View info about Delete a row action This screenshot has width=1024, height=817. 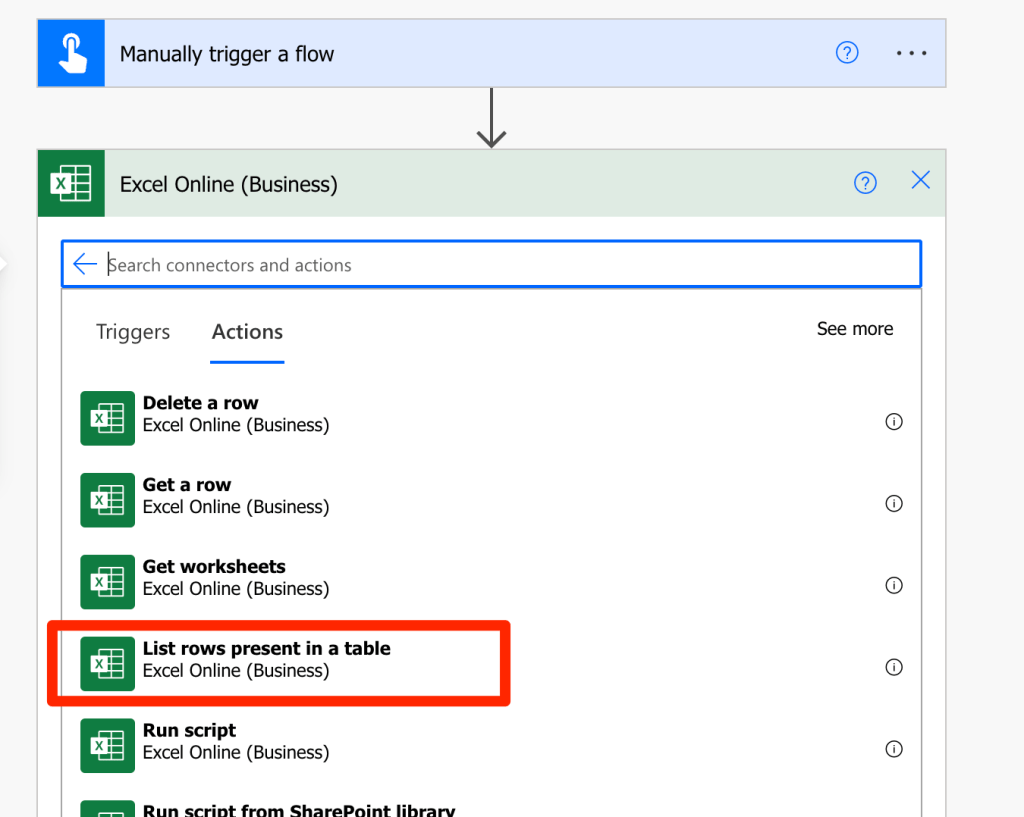(894, 421)
